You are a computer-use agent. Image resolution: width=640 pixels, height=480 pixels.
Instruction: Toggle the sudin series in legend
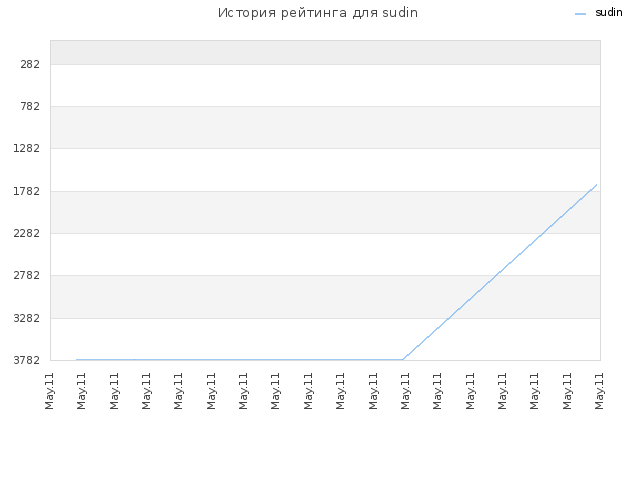609,13
